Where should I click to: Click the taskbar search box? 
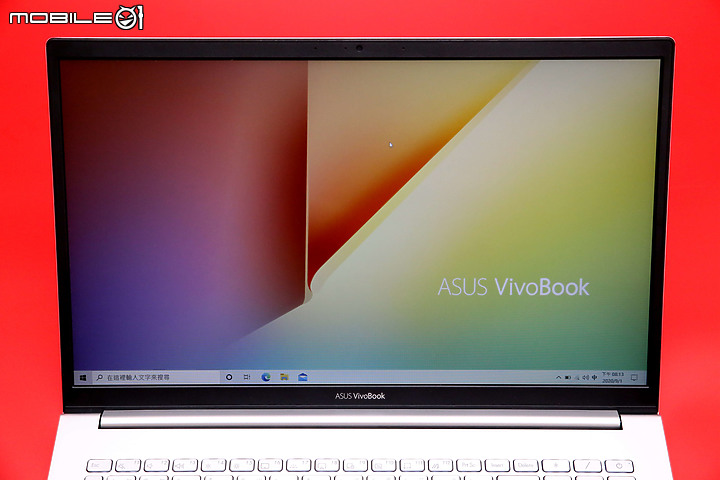tap(156, 378)
